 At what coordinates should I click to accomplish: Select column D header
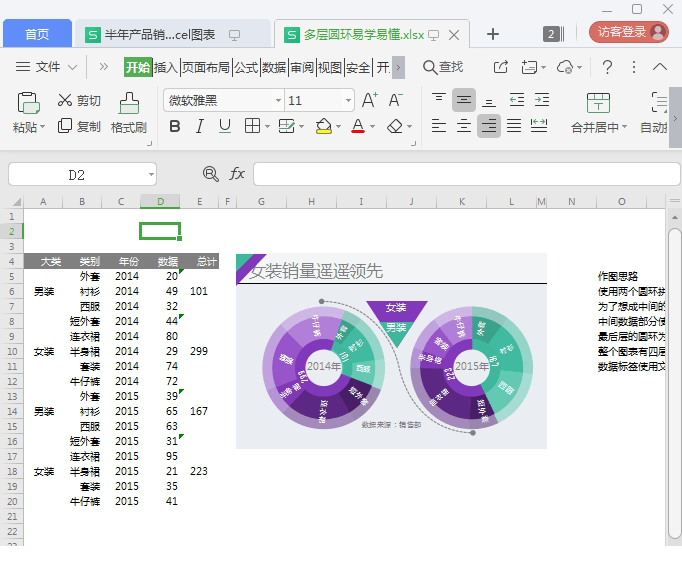[x=160, y=201]
